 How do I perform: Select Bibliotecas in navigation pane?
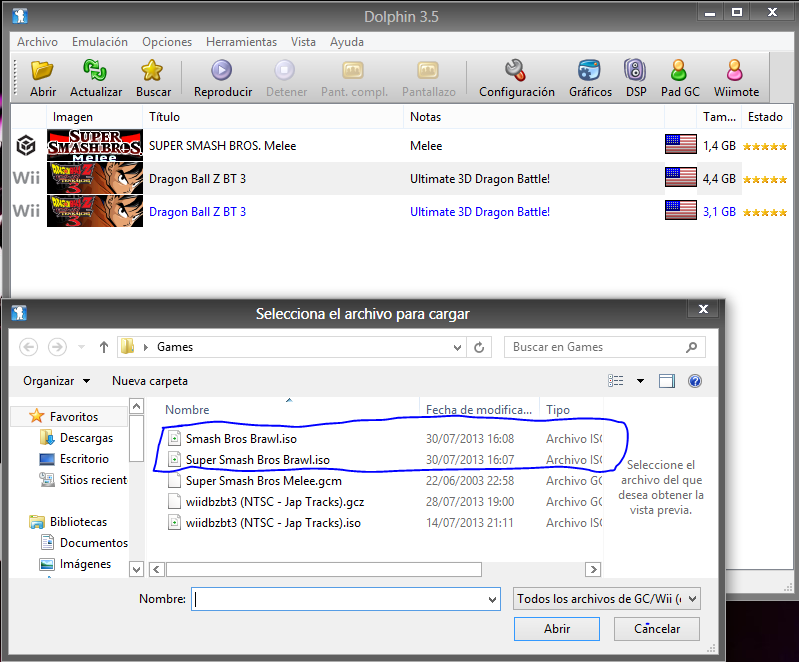click(78, 522)
